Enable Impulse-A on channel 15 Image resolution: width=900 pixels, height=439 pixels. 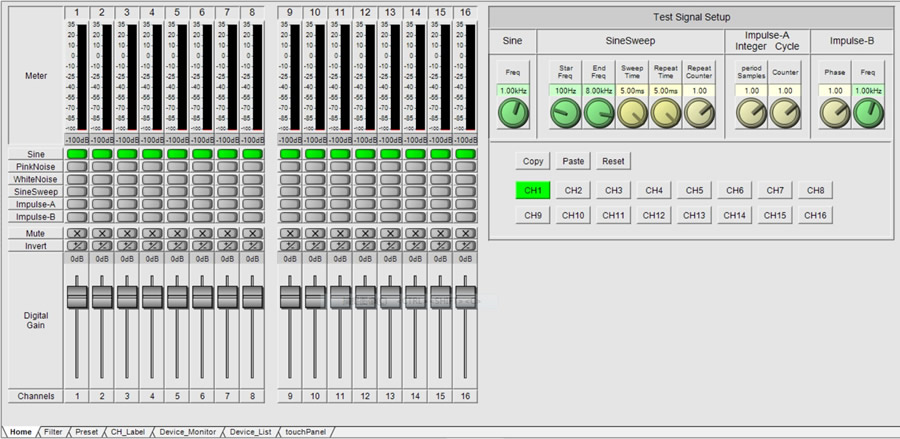point(440,204)
